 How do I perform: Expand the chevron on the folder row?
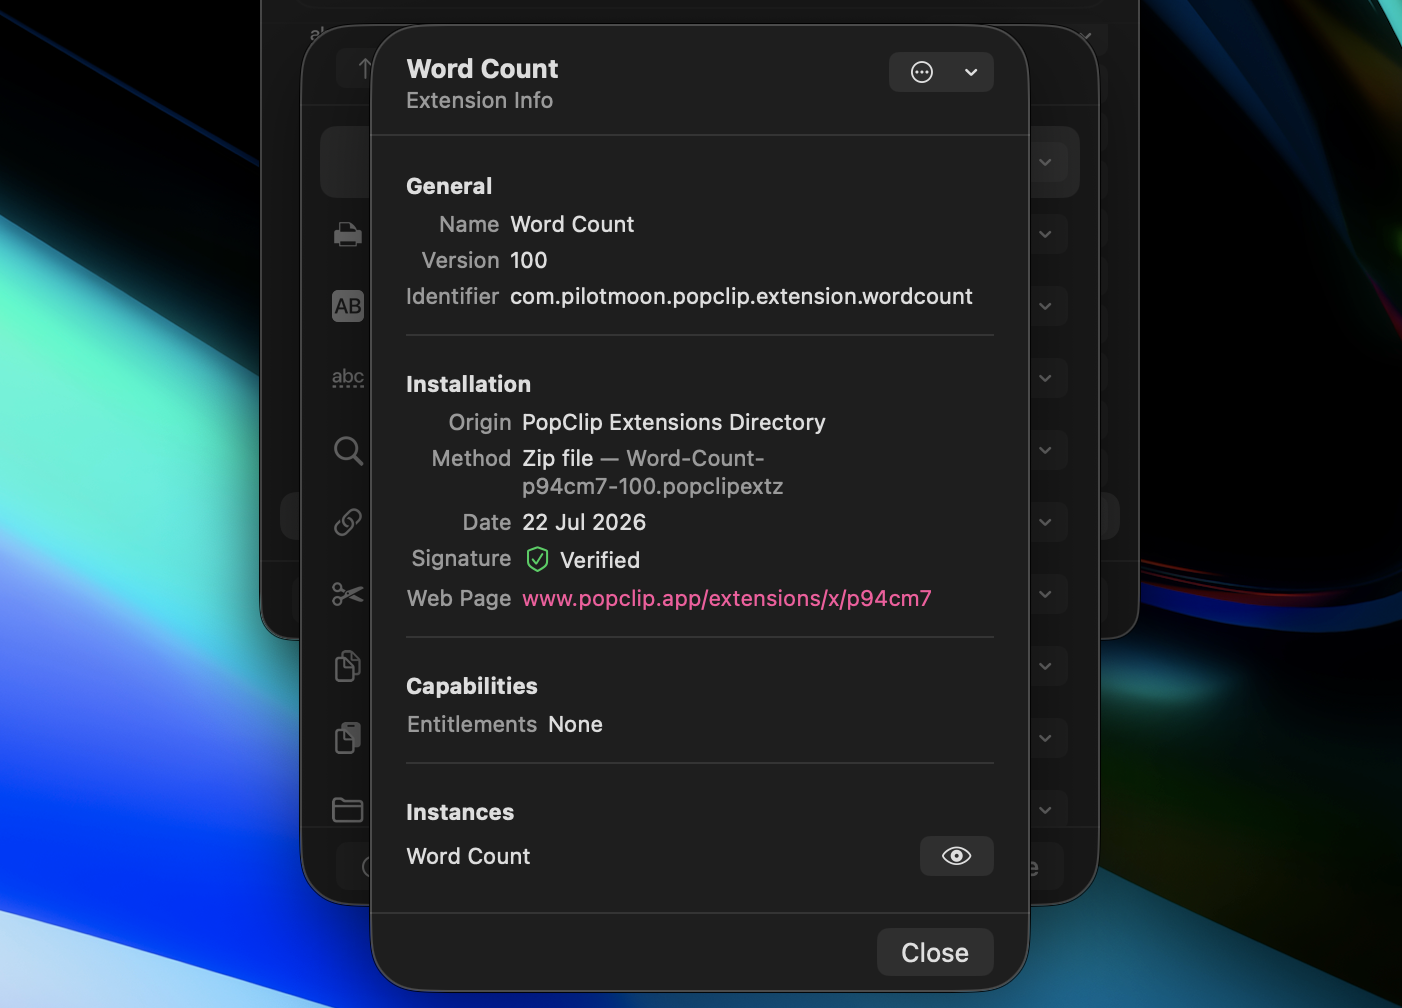[1045, 809]
